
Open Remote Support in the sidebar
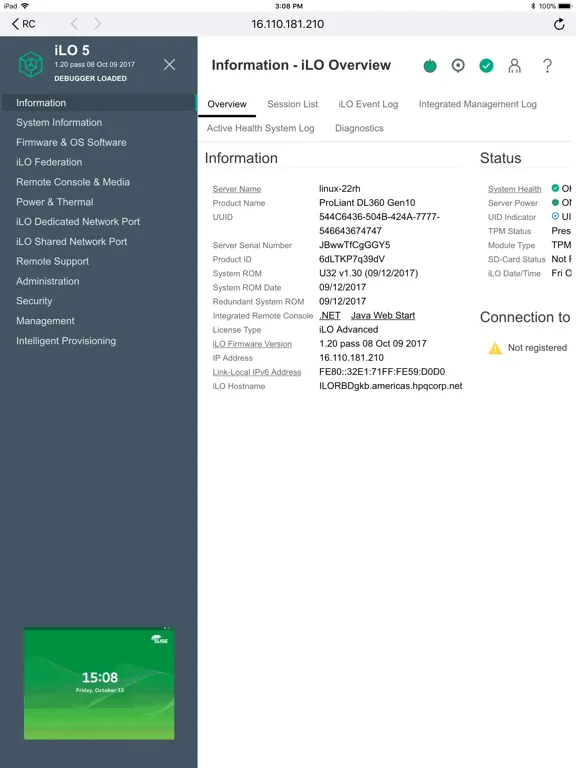point(52,262)
